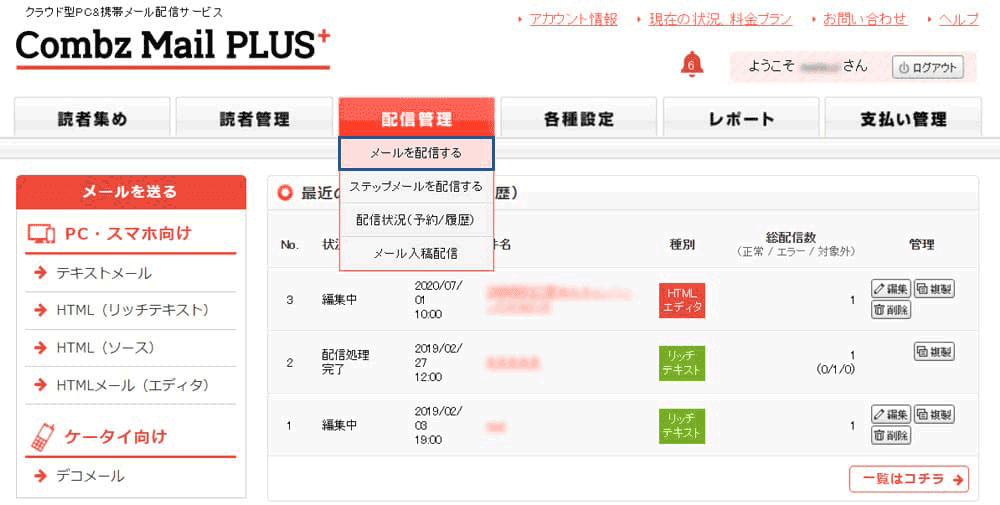Select メールを配信する from the dropdown menu
Screen dimensions: 1000x505
[416, 154]
